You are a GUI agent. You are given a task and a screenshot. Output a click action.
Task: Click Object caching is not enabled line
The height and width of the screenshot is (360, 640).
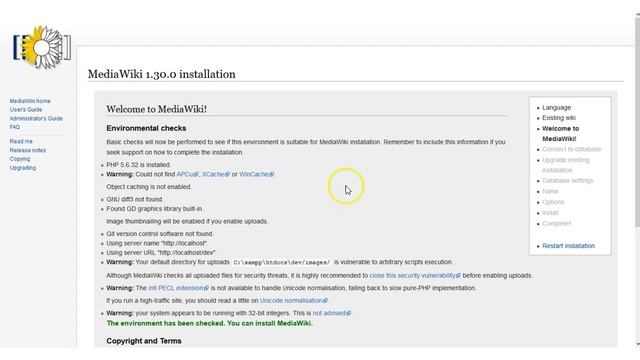tap(149, 187)
